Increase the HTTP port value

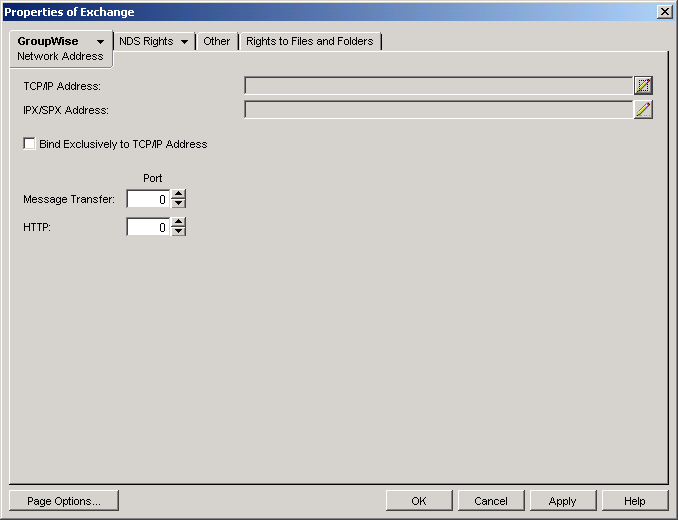pos(179,222)
